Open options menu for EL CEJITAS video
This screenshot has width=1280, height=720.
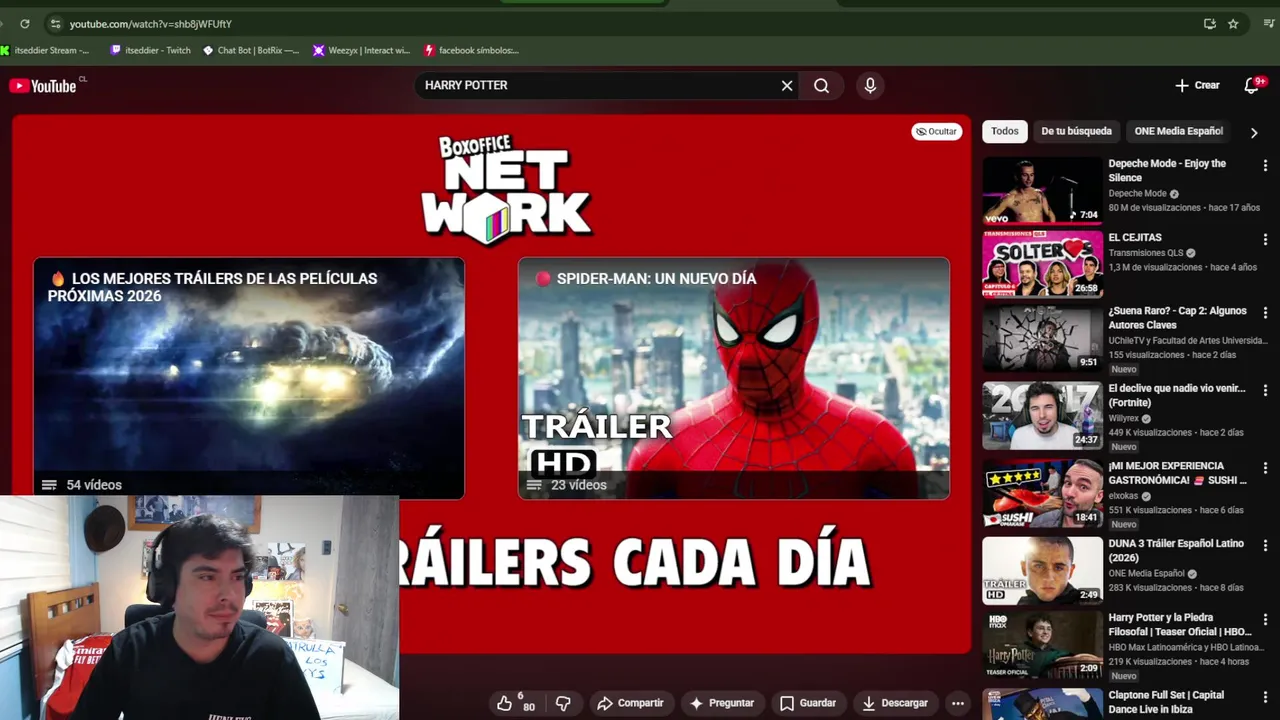pos(1265,240)
